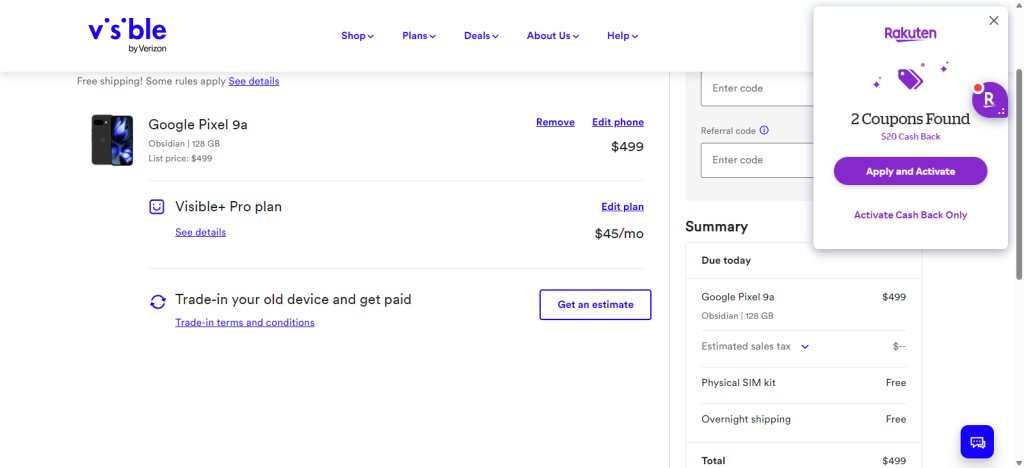Viewport: 1024px width, 468px height.
Task: Open the live chat bubble icon
Action: (x=977, y=442)
